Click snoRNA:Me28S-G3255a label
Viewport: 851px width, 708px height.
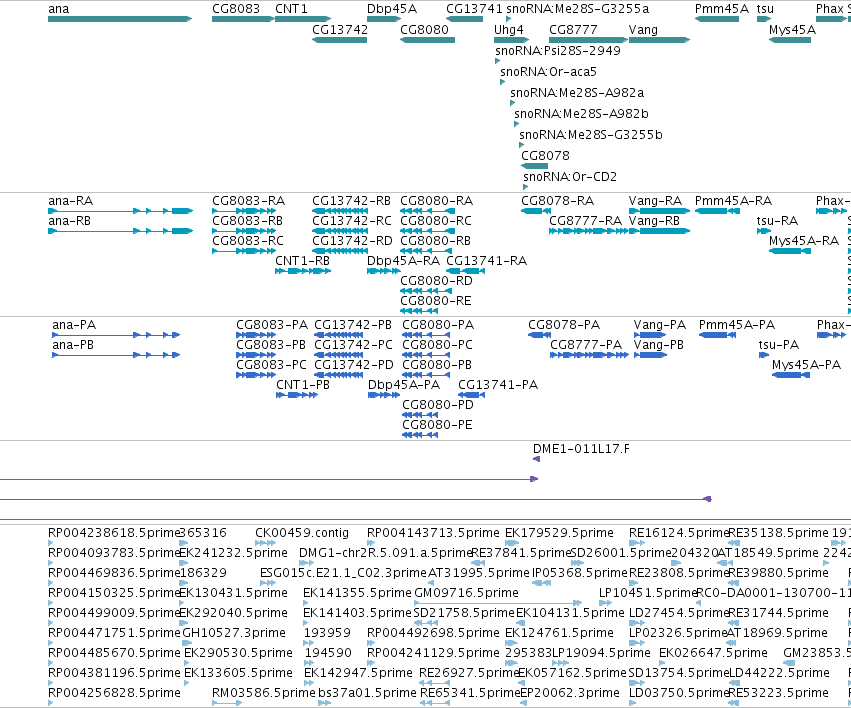577,9
